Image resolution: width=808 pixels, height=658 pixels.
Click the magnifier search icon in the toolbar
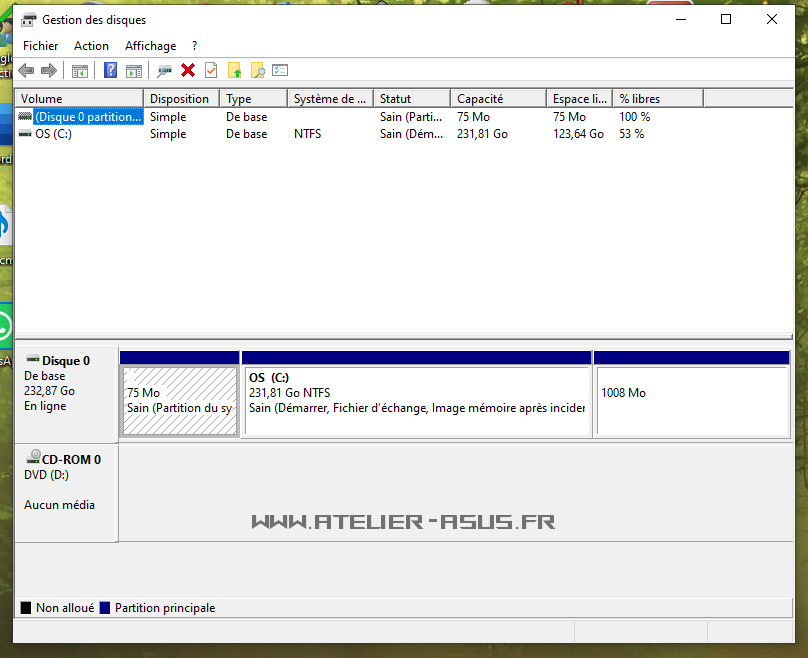coord(258,70)
